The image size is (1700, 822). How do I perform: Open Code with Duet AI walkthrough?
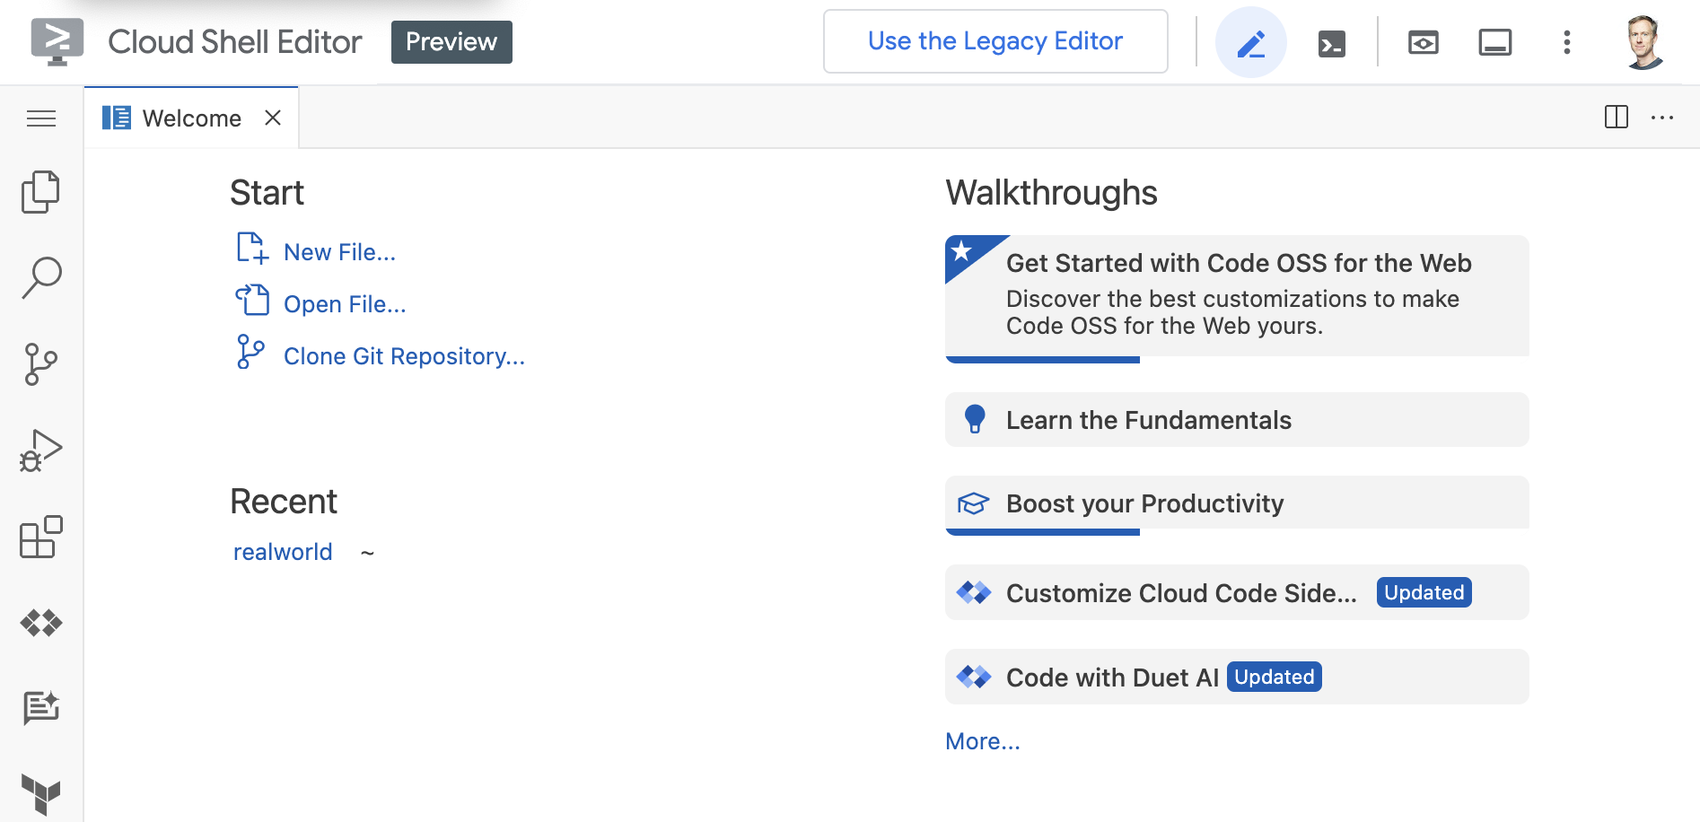tap(1237, 677)
